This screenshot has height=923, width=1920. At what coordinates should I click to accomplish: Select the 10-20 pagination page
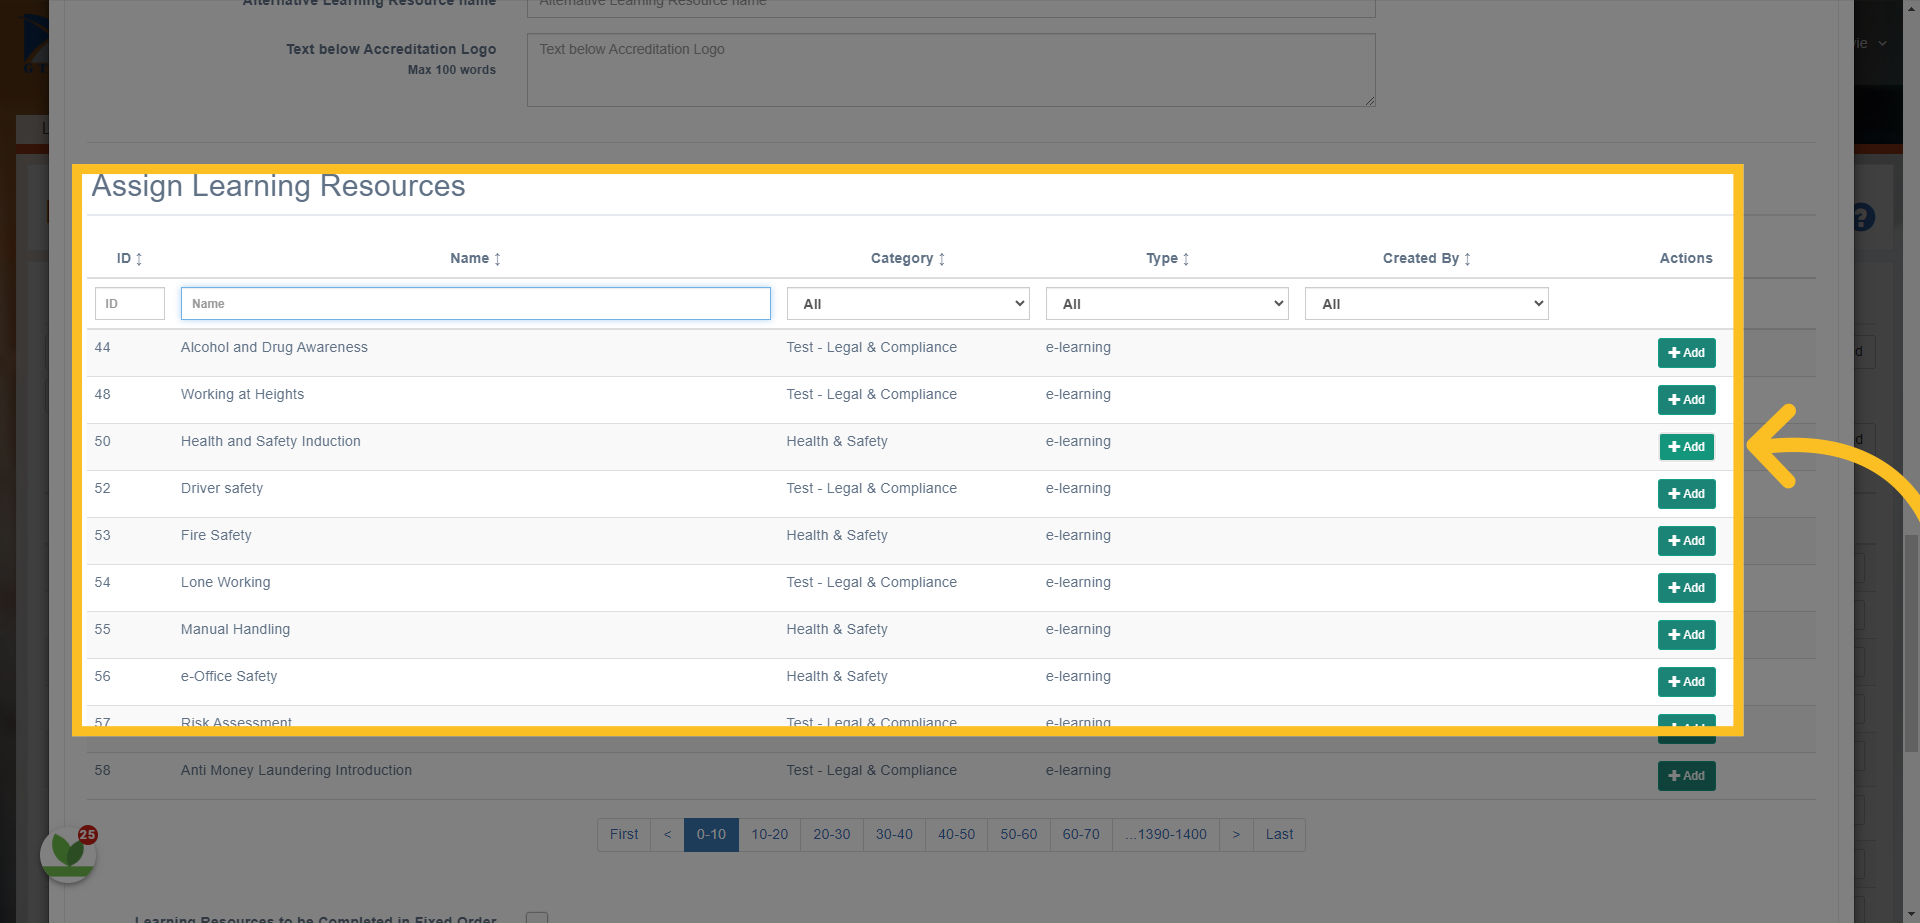tap(770, 835)
